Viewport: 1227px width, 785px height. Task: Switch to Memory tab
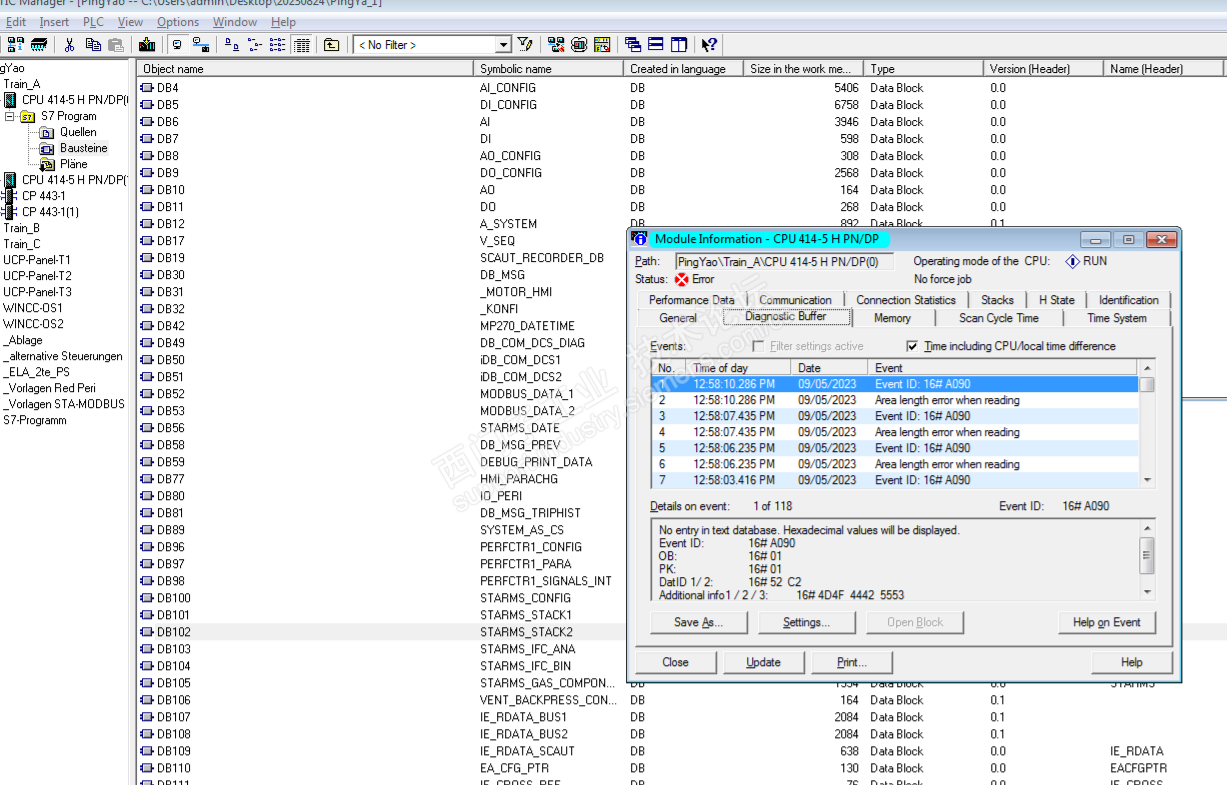point(892,318)
